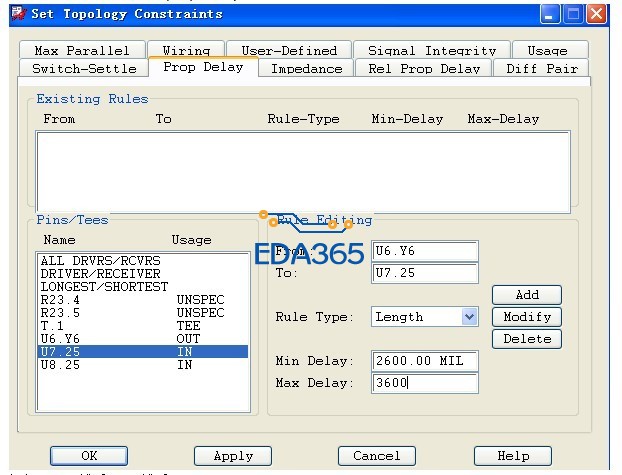
Task: Switch to Rel Prop Delay tab
Action: click(x=424, y=68)
